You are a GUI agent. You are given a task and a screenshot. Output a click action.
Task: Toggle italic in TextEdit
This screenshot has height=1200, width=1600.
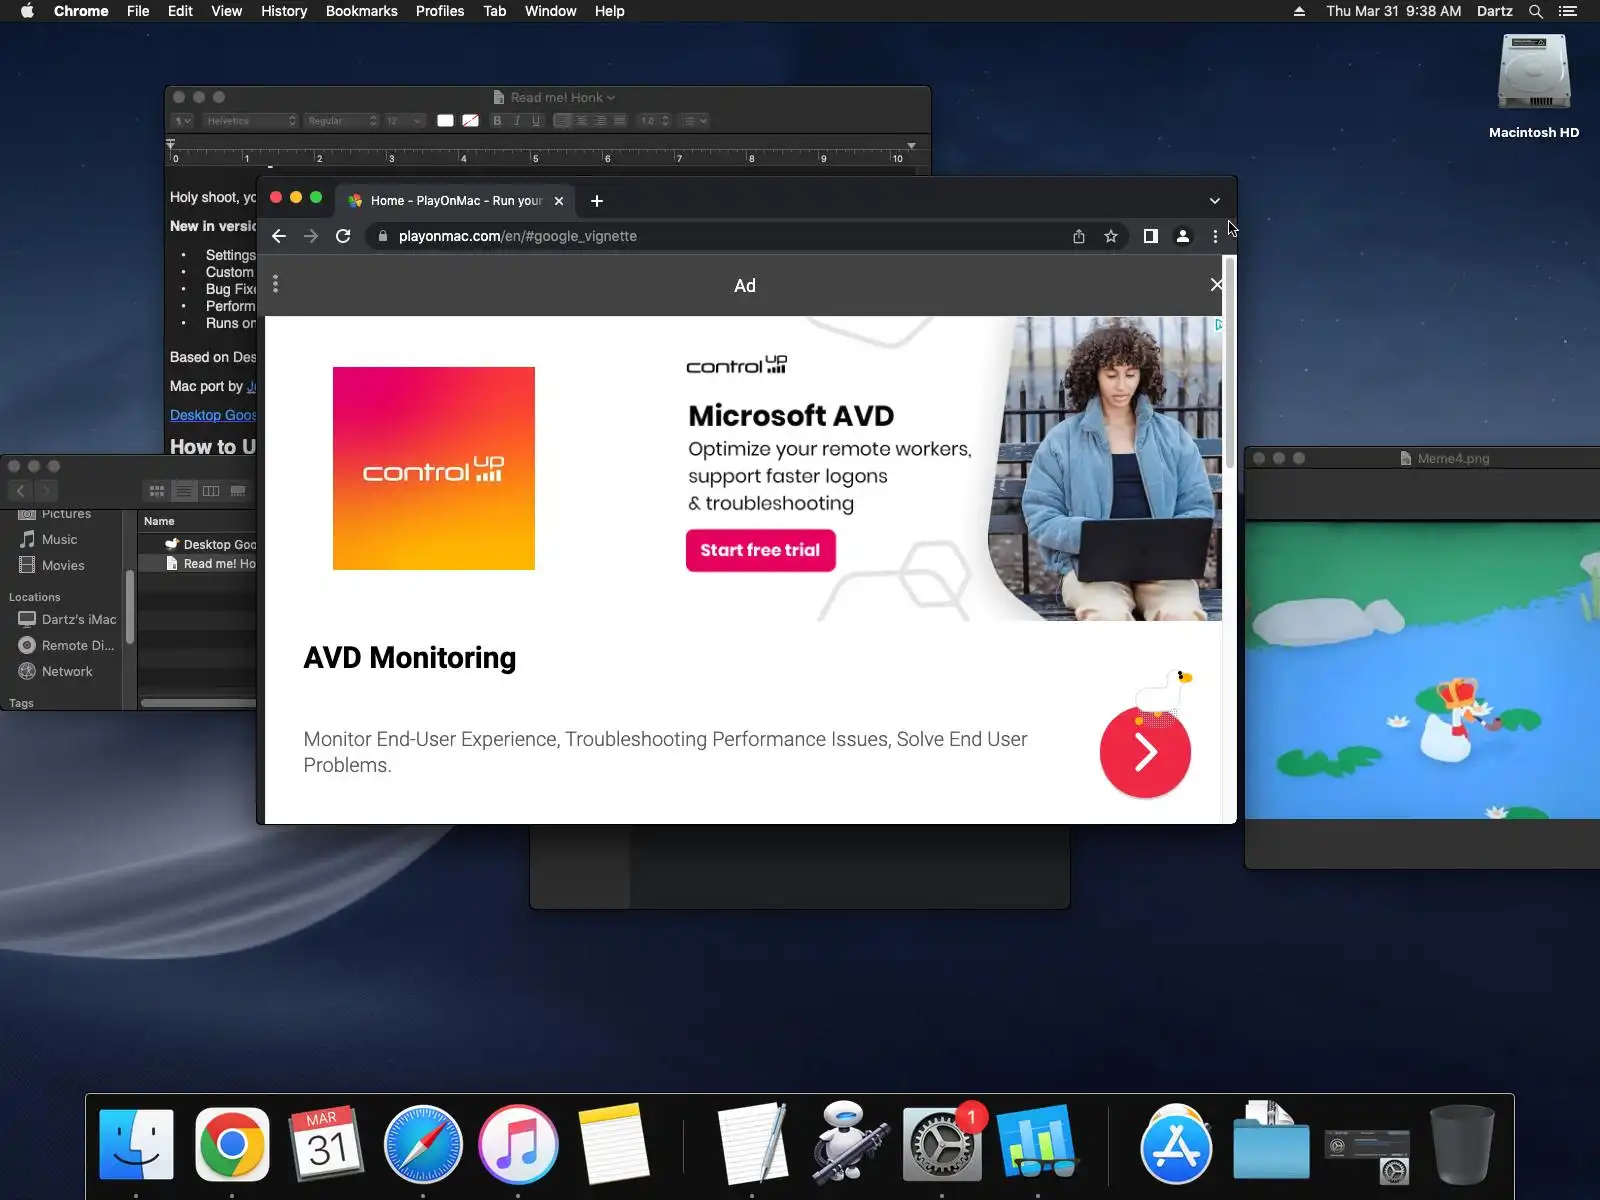coord(517,121)
